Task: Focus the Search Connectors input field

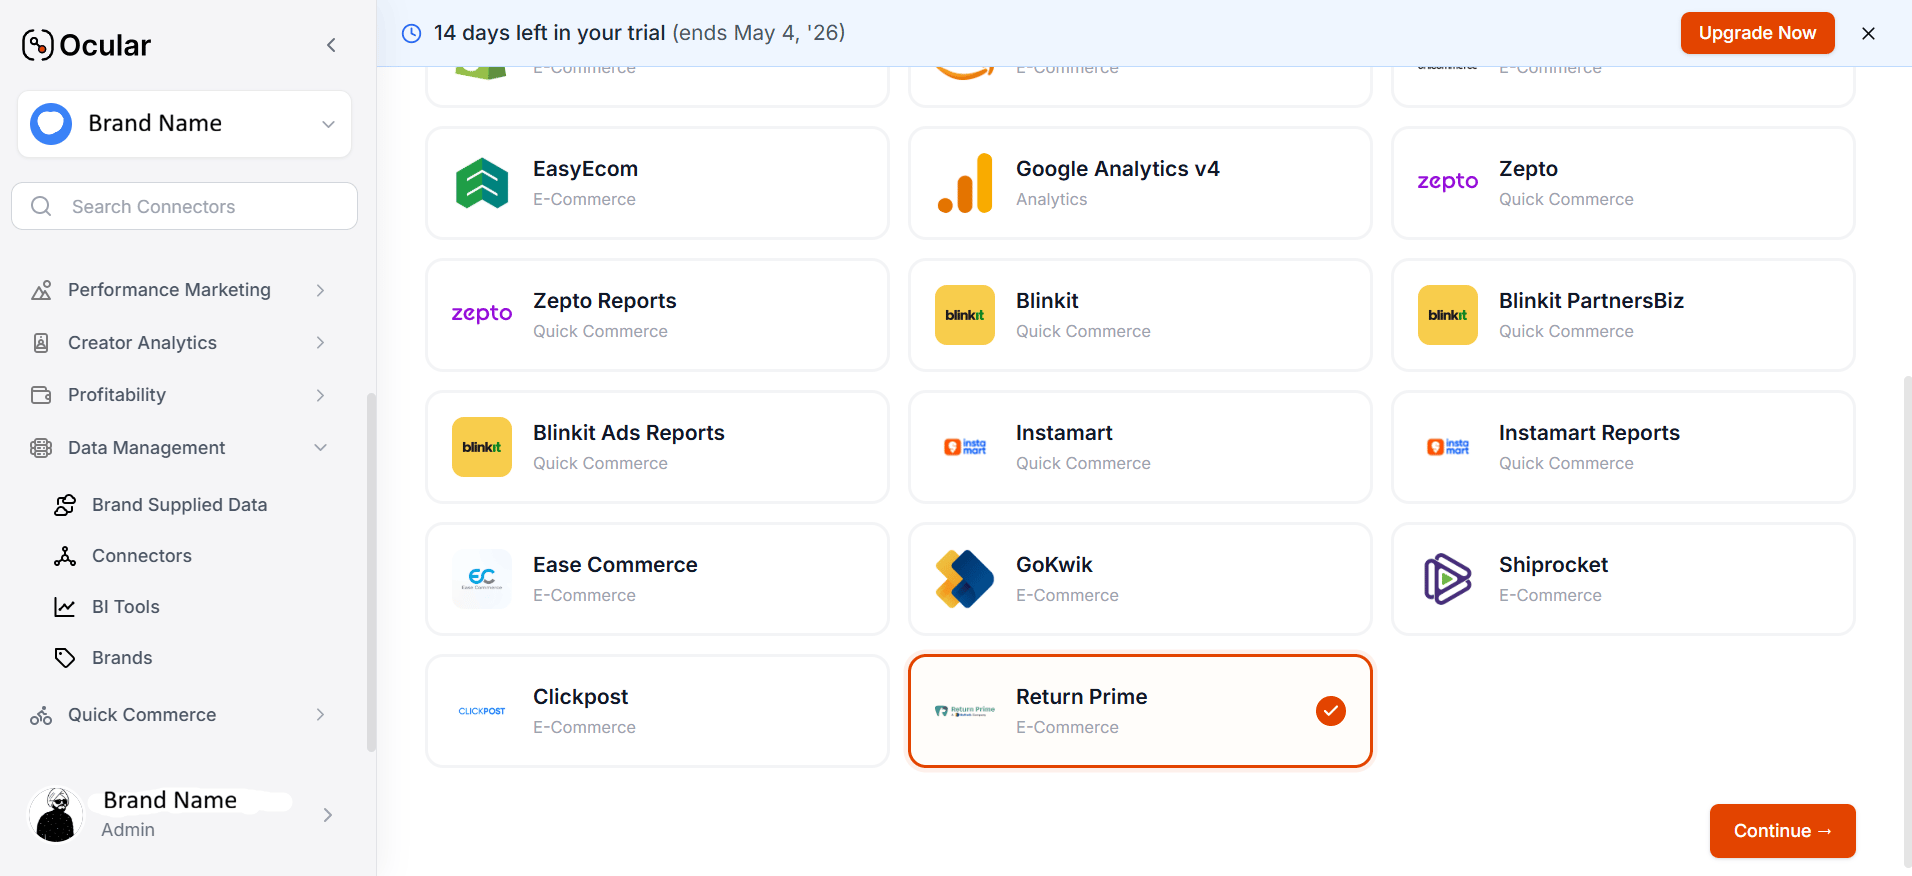Action: click(184, 206)
